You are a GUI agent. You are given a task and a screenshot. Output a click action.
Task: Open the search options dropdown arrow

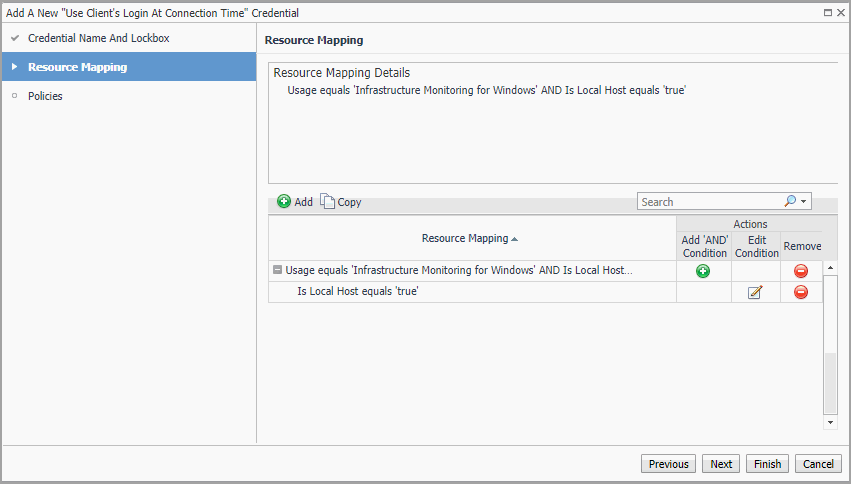(803, 202)
